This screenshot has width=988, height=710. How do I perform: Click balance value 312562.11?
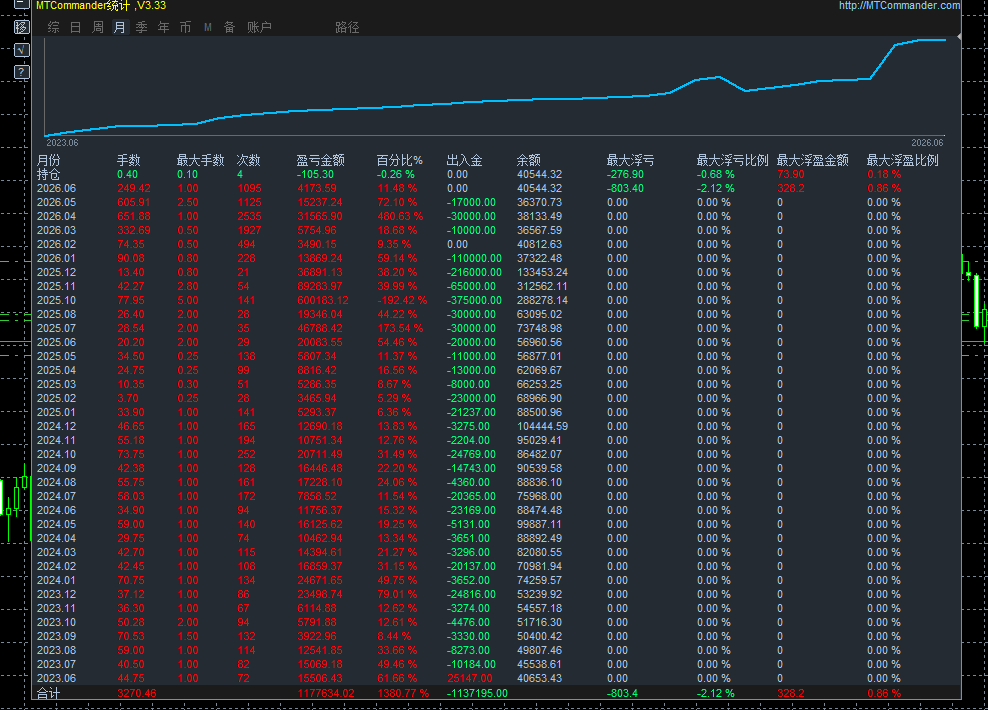(542, 286)
